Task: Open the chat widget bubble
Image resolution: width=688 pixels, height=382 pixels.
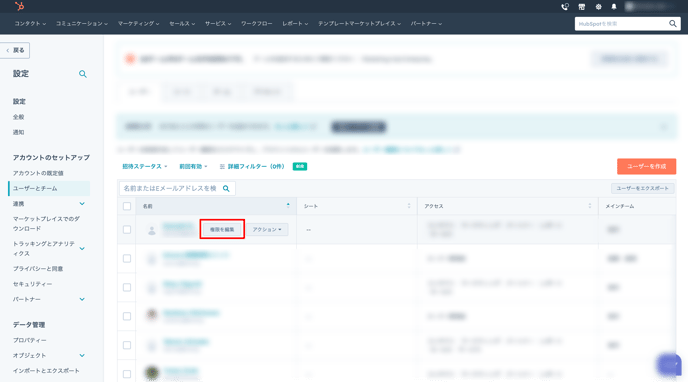Action: [x=669, y=364]
